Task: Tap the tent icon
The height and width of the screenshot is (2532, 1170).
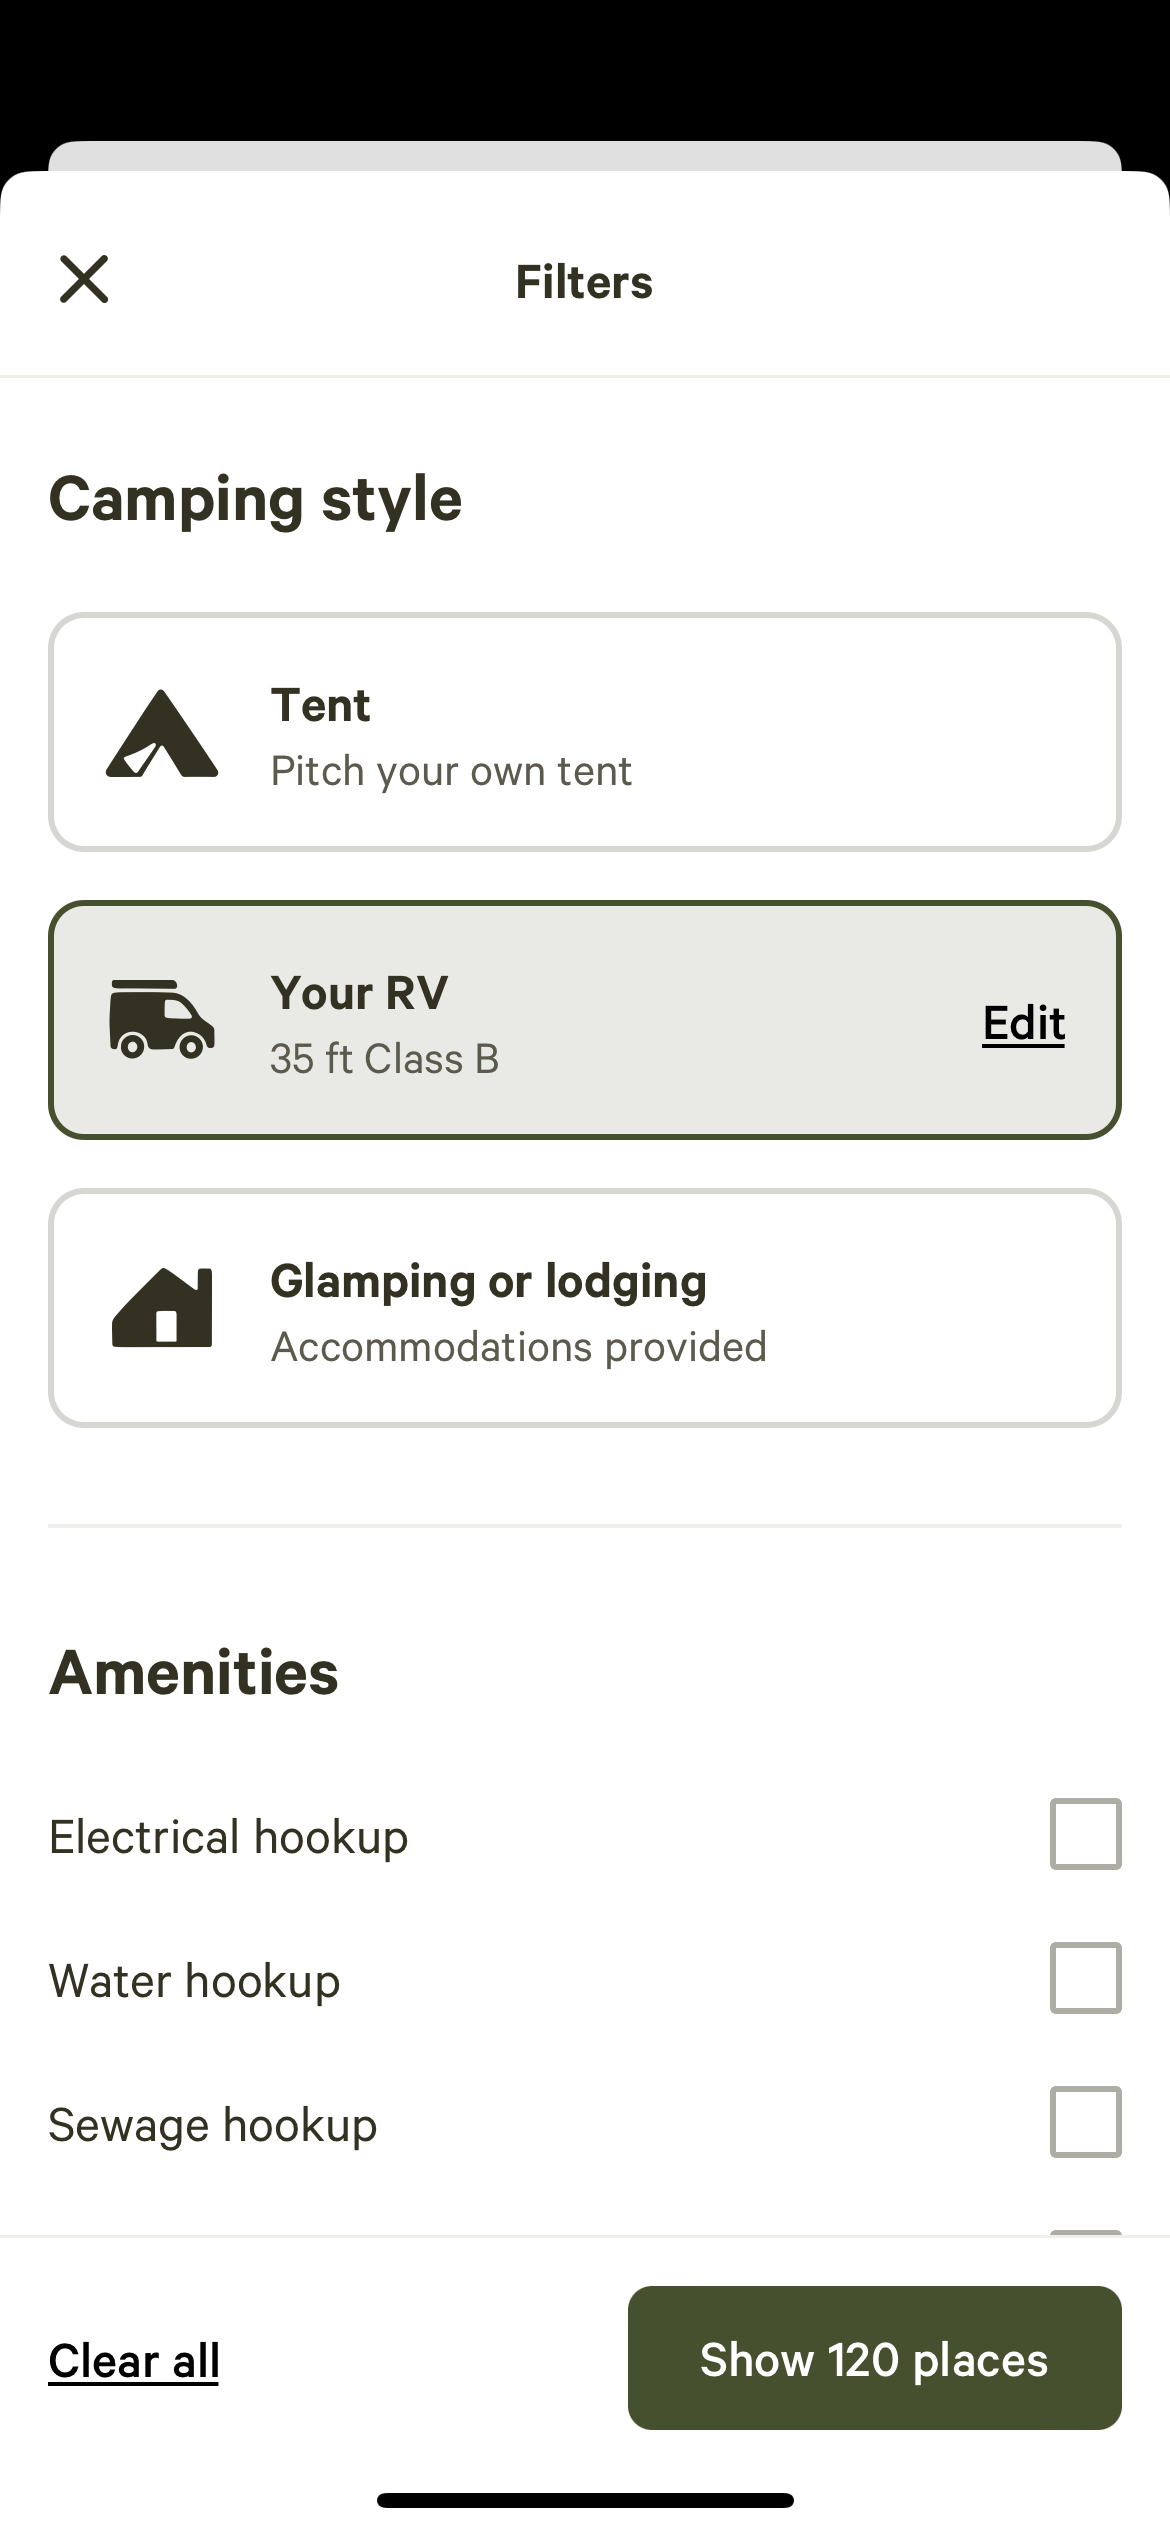Action: (162, 733)
